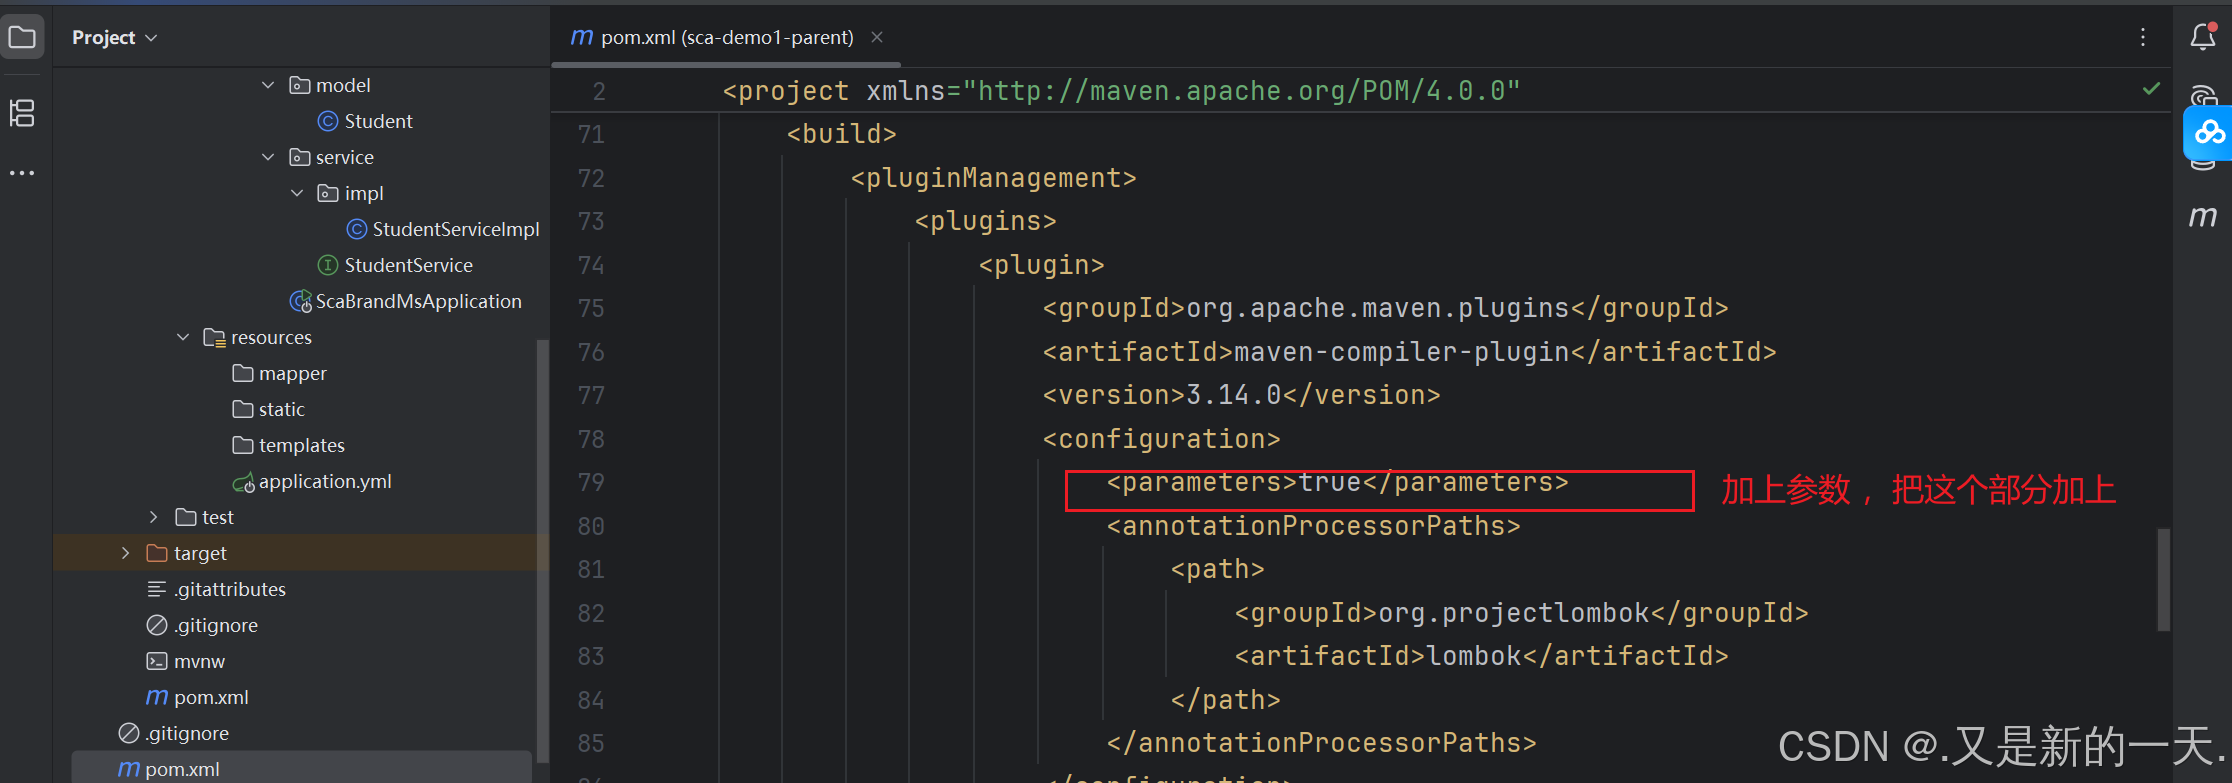Image resolution: width=2232 pixels, height=783 pixels.
Task: Select ScaBrandMsApplication class in tree
Action: (418, 301)
